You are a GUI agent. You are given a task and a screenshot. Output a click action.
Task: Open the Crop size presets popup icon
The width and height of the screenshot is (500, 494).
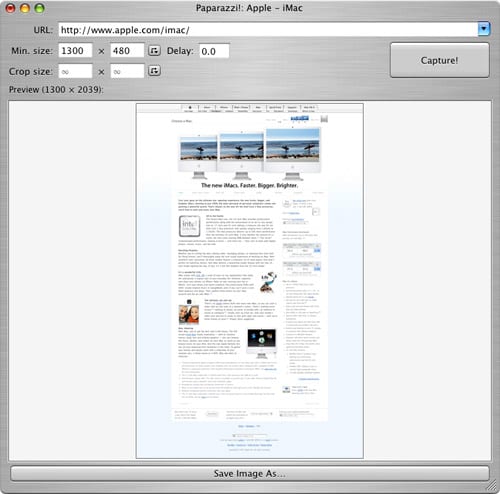(x=154, y=71)
